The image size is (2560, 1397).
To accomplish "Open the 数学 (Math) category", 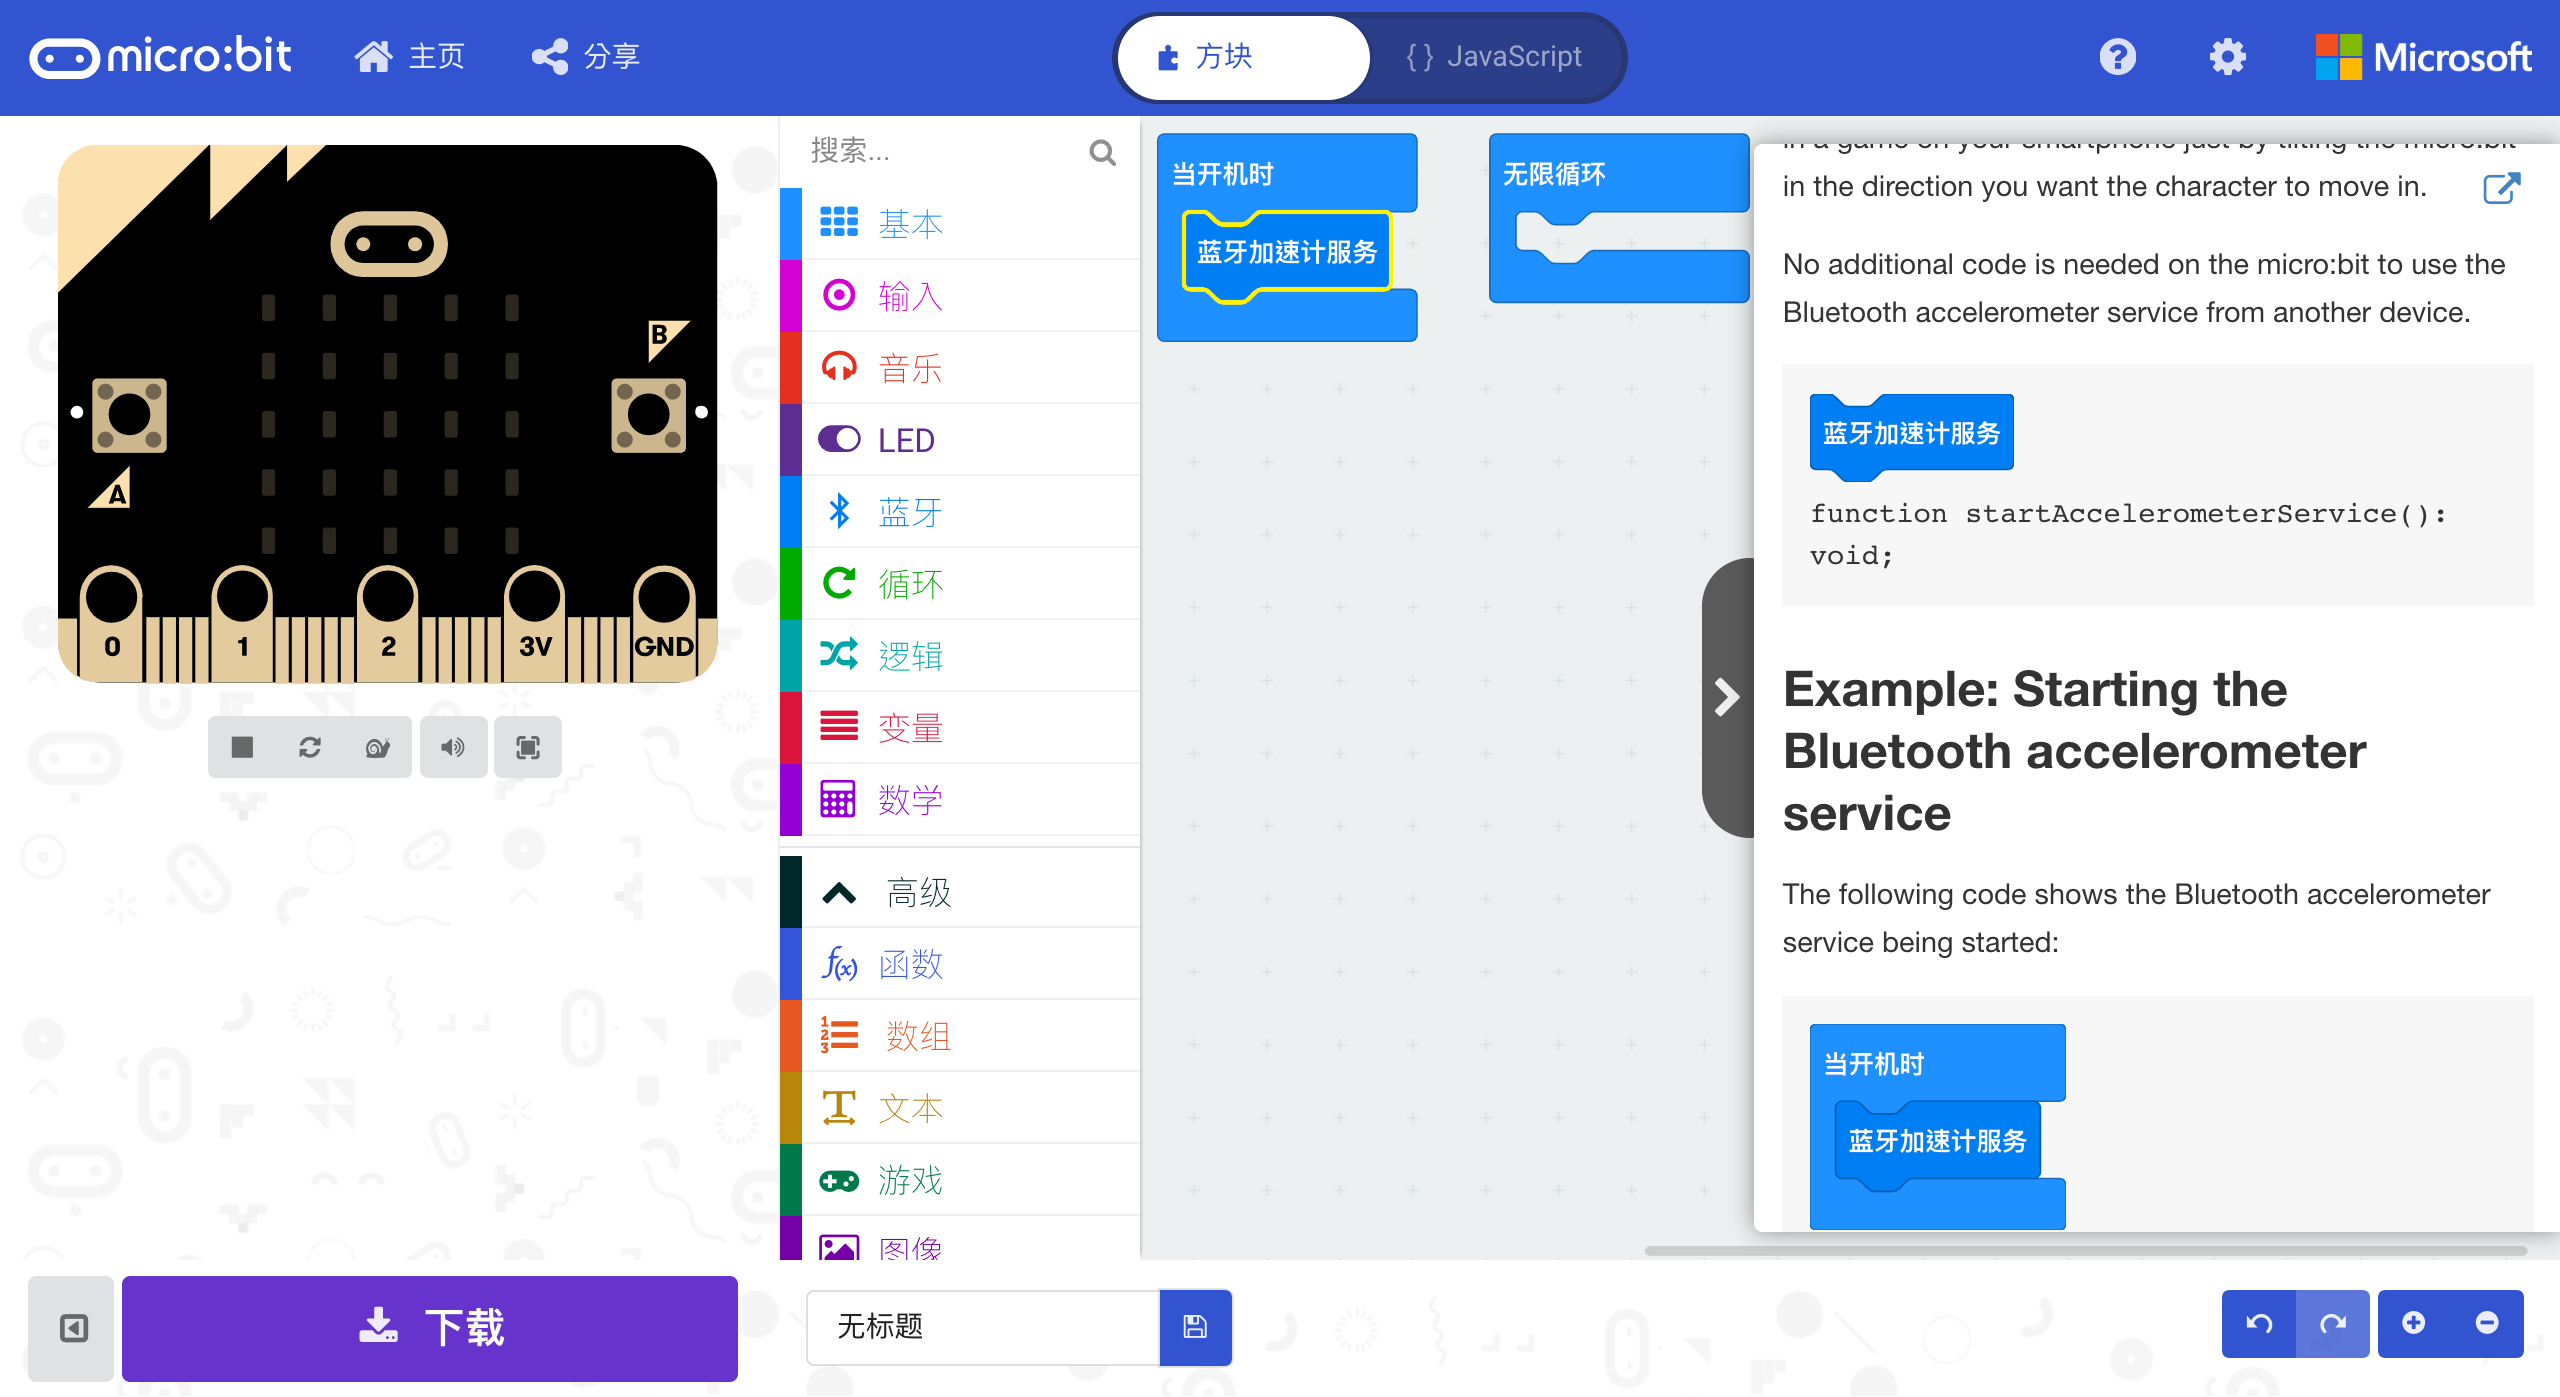I will click(909, 799).
